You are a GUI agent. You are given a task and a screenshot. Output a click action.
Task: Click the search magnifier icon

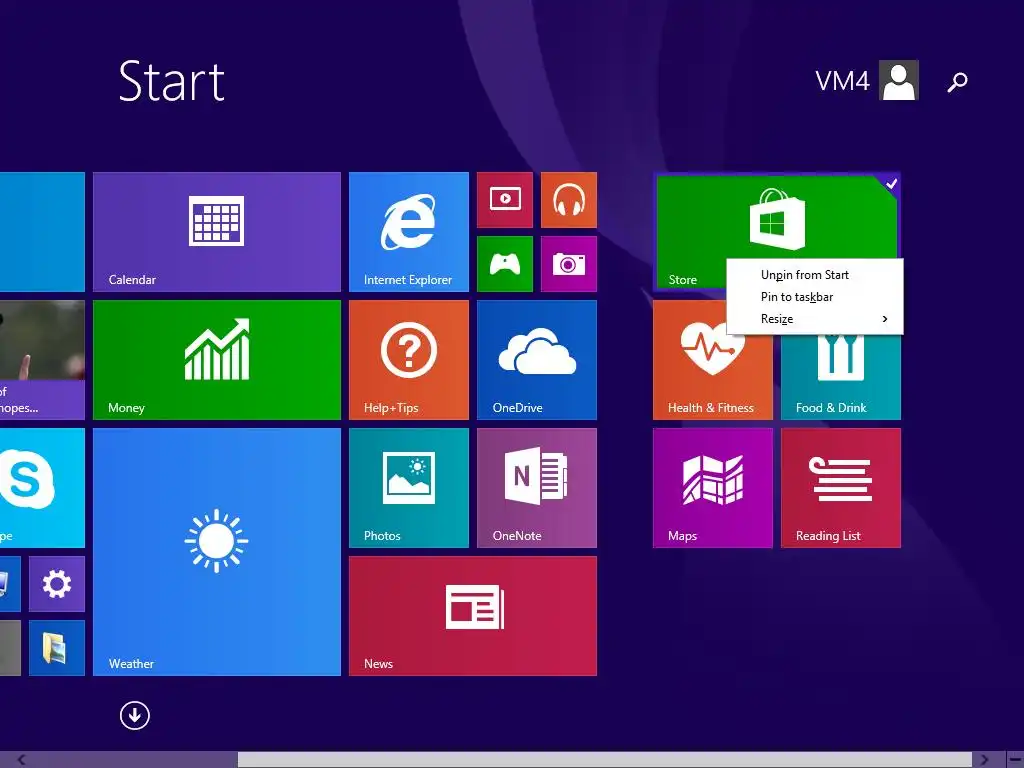coord(957,82)
